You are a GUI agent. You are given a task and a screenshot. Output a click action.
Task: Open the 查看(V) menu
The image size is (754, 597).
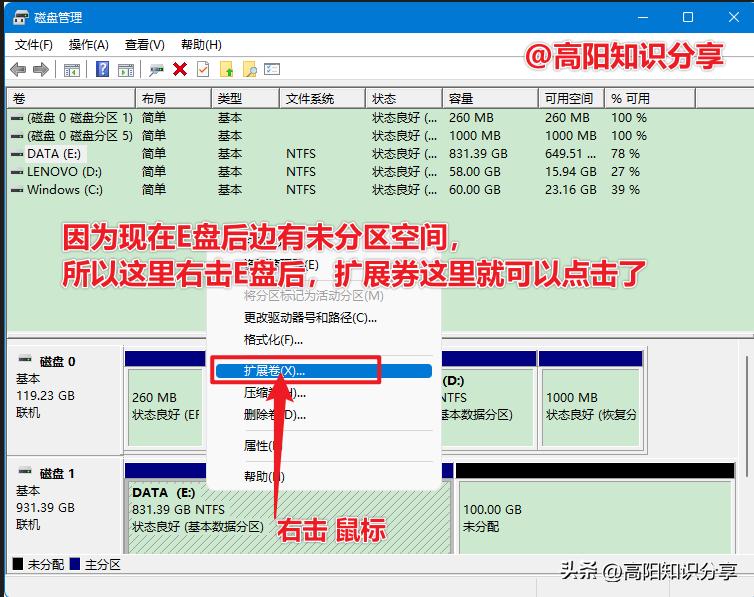tap(144, 45)
